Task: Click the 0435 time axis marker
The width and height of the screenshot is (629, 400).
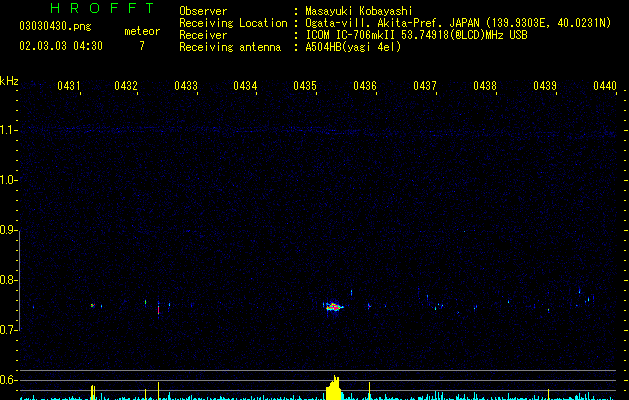Action: pos(305,86)
